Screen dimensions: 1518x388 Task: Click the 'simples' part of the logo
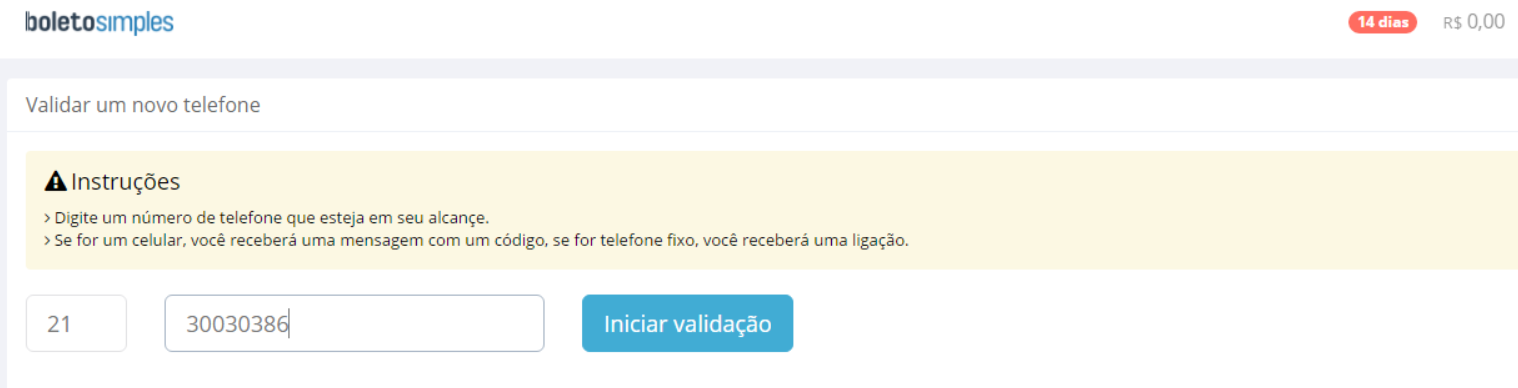tap(134, 23)
